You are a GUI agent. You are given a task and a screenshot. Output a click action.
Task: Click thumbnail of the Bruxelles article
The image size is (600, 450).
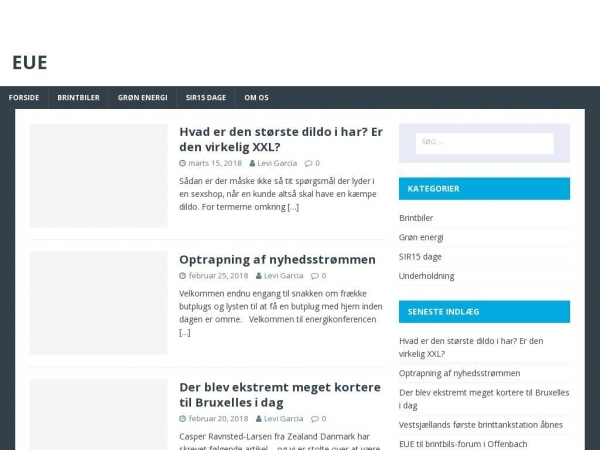[x=99, y=415]
